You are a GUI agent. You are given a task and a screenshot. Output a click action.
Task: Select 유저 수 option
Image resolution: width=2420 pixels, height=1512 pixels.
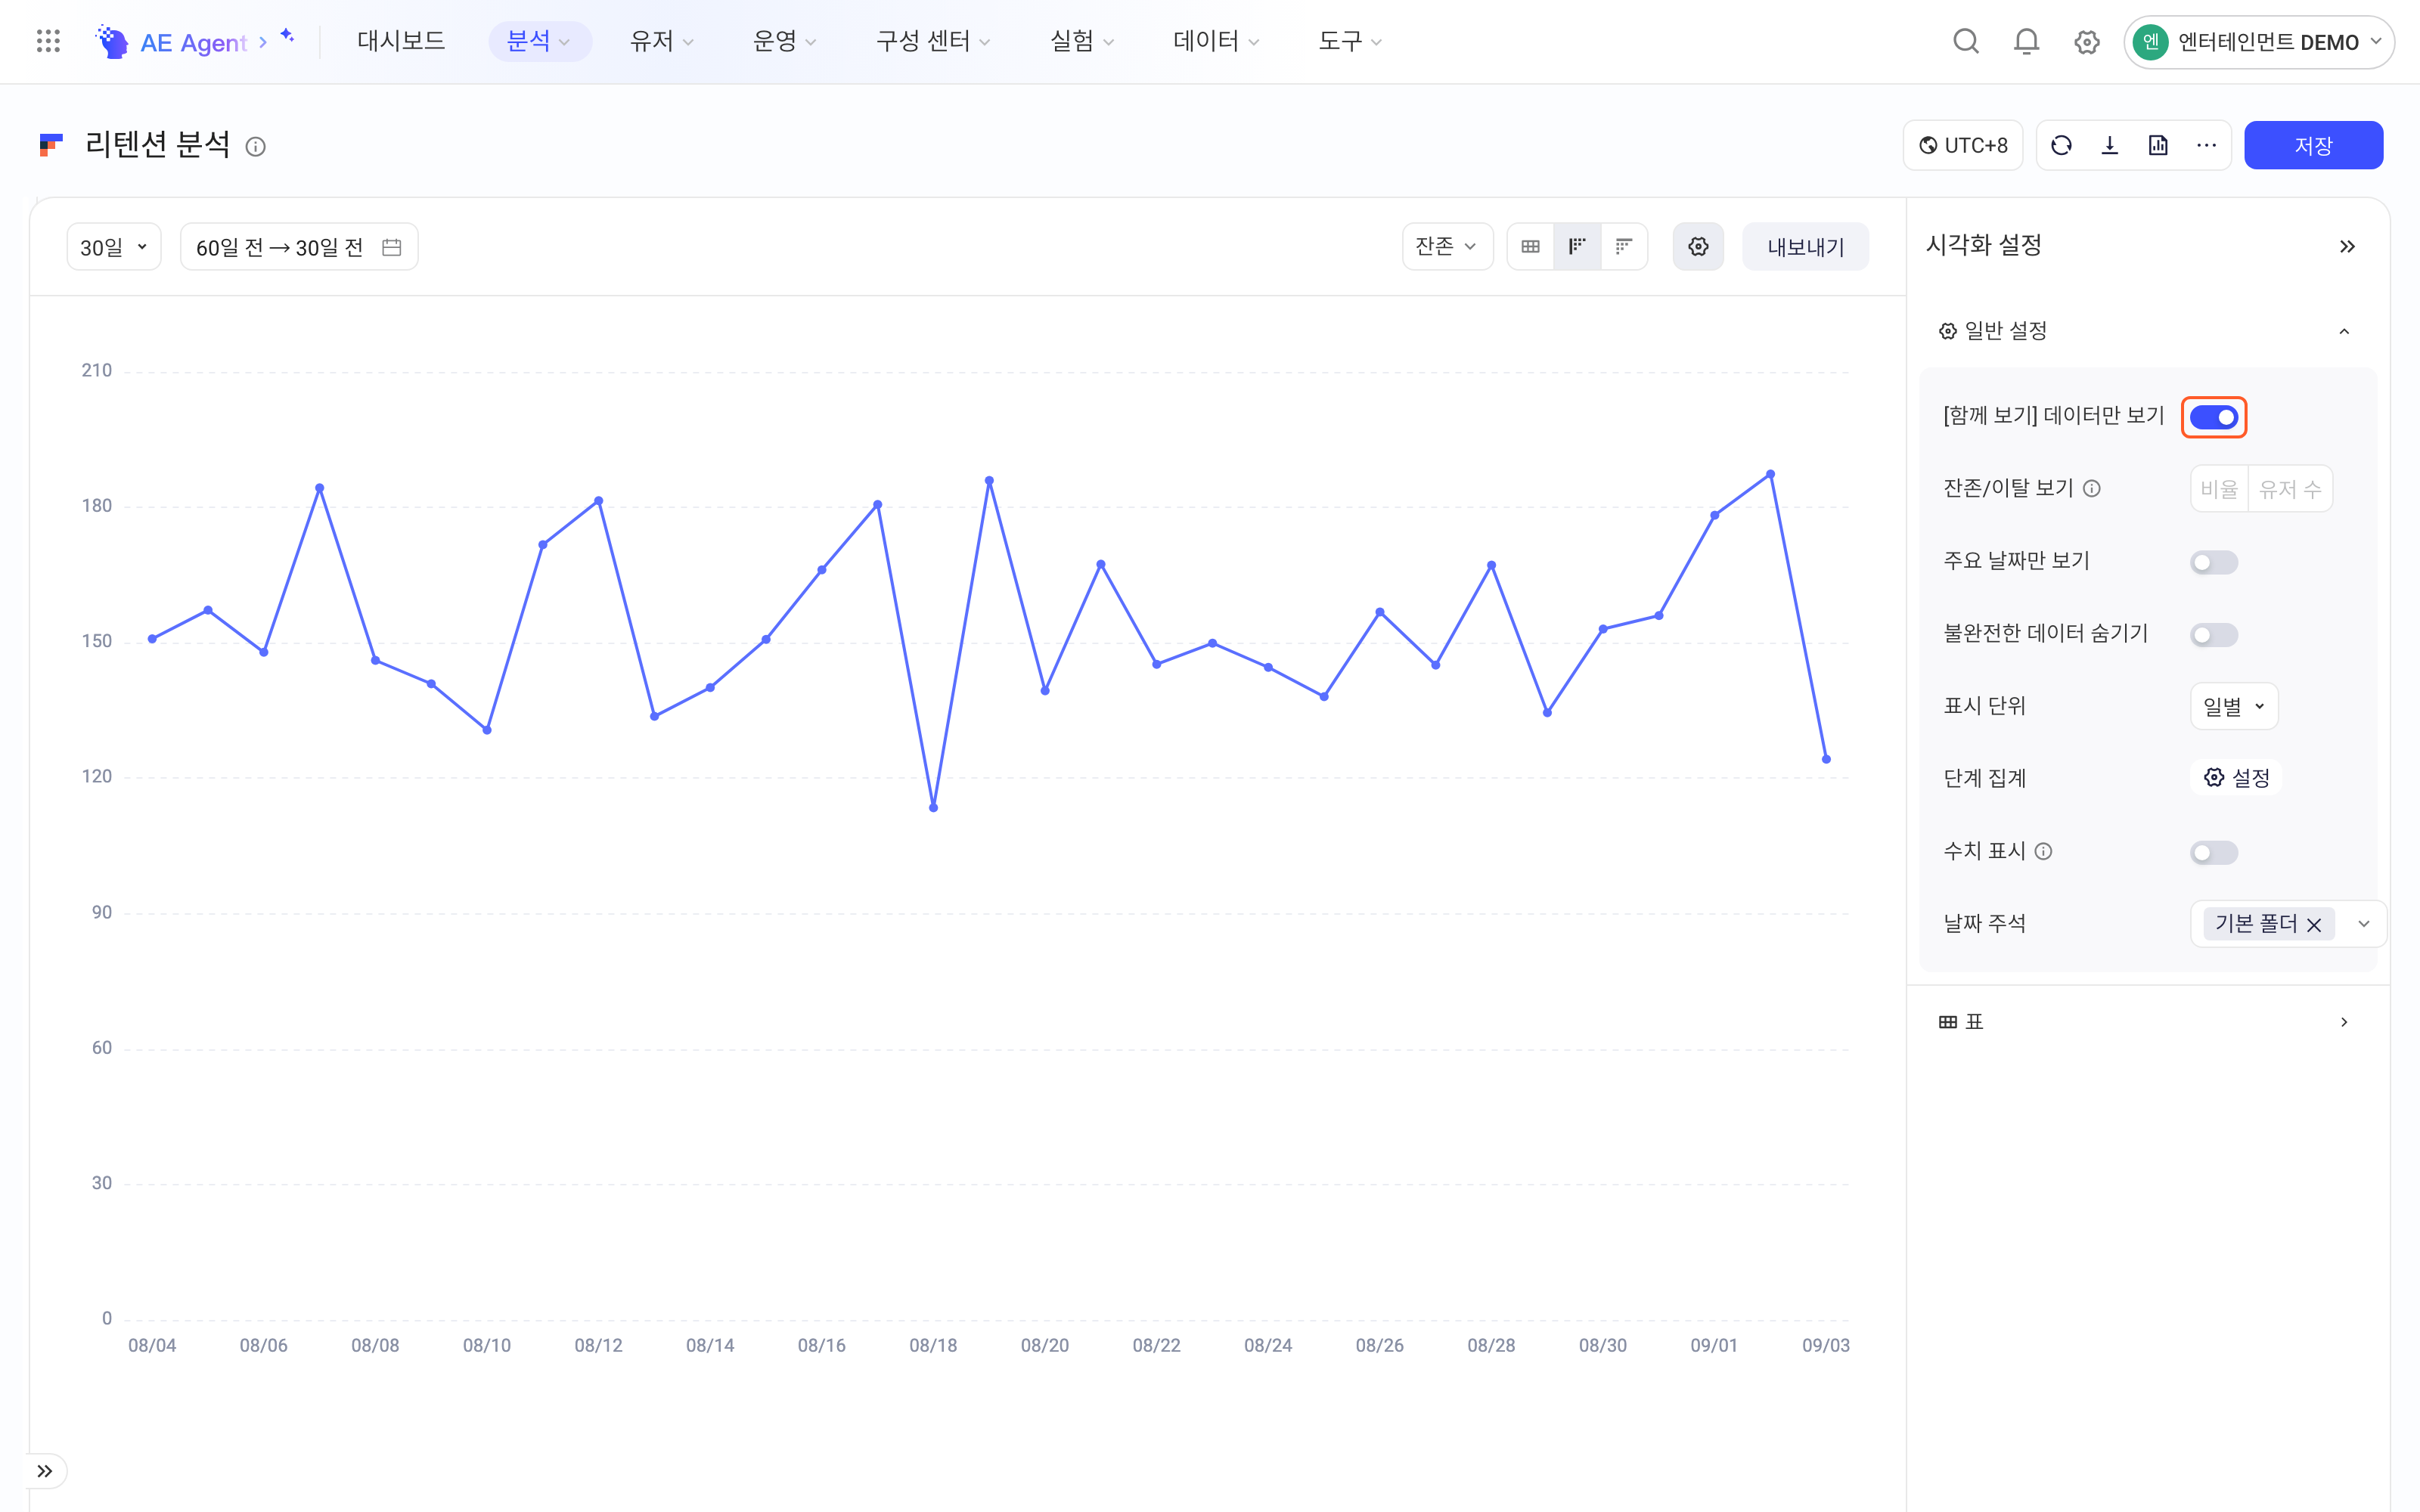point(2290,489)
